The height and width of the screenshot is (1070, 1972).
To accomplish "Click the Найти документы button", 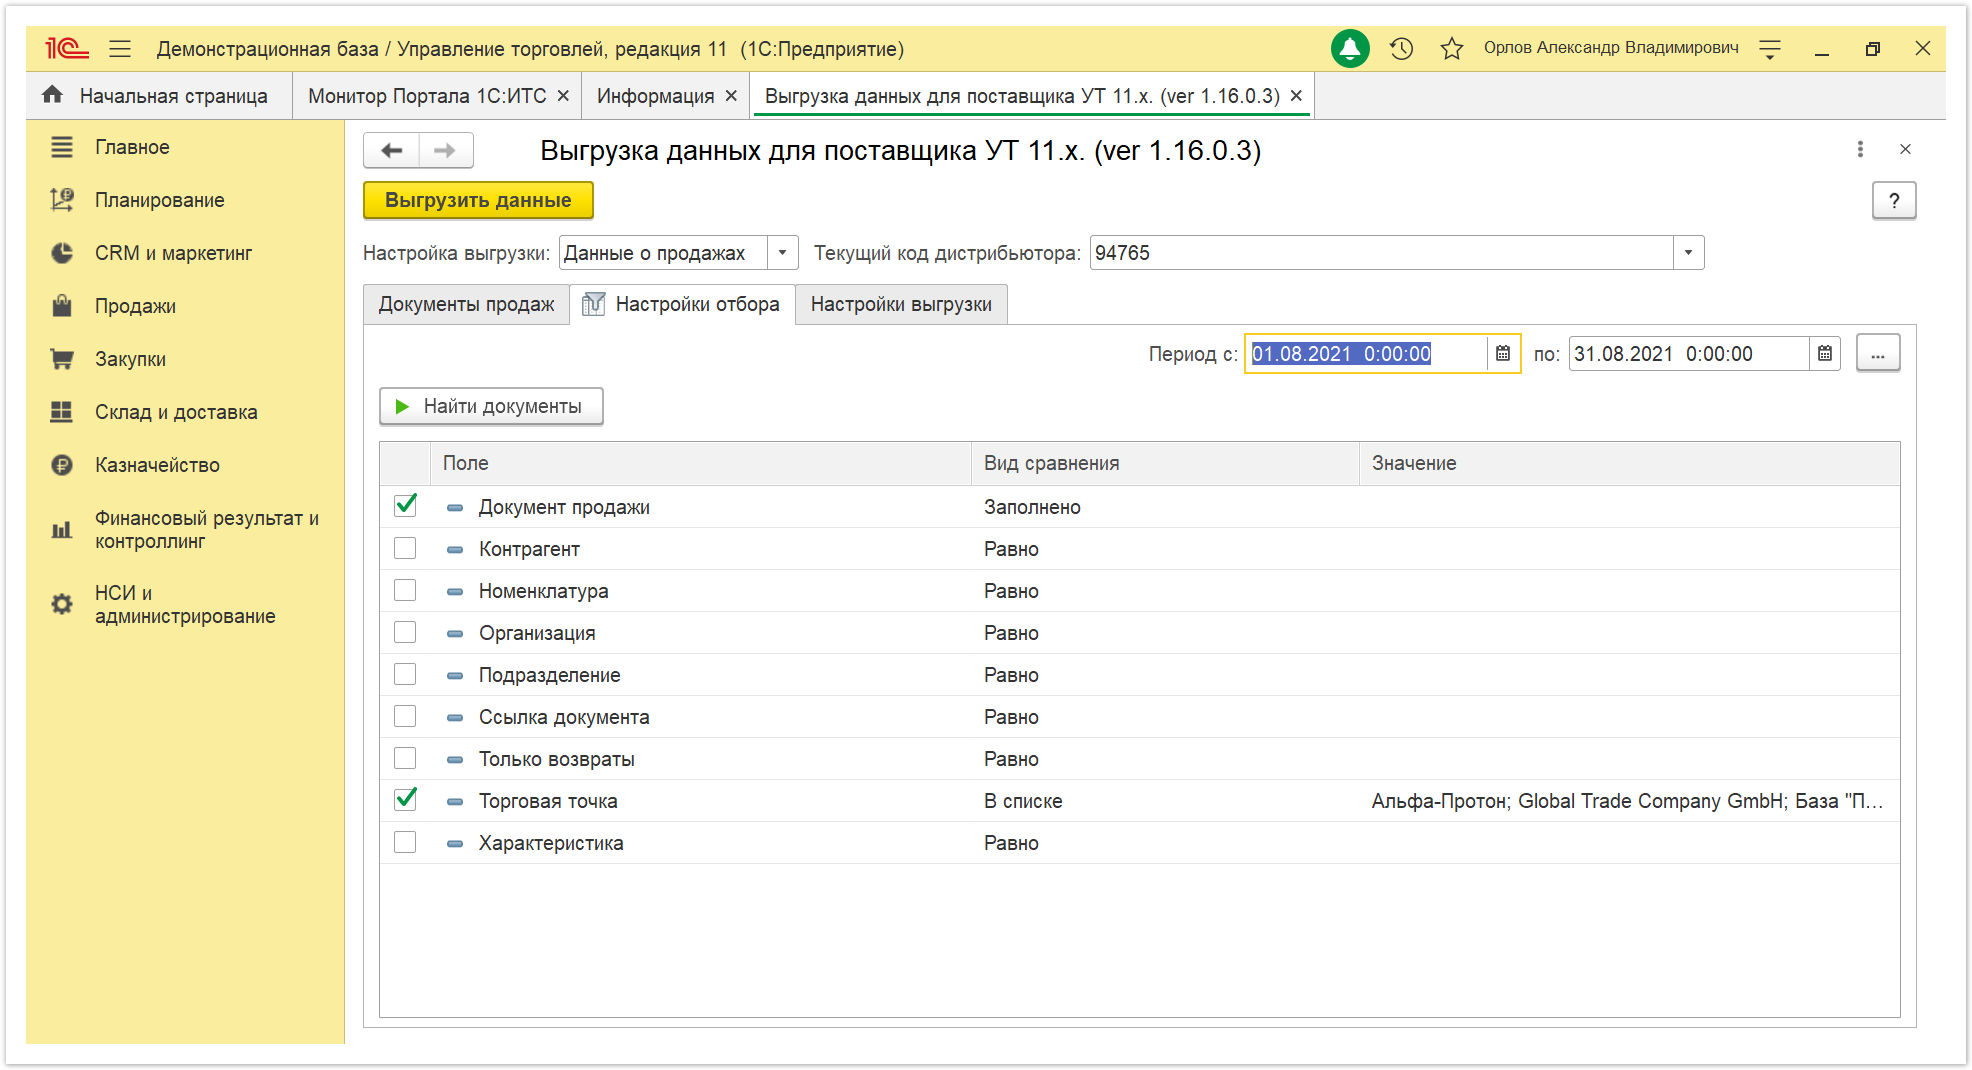I will point(491,406).
